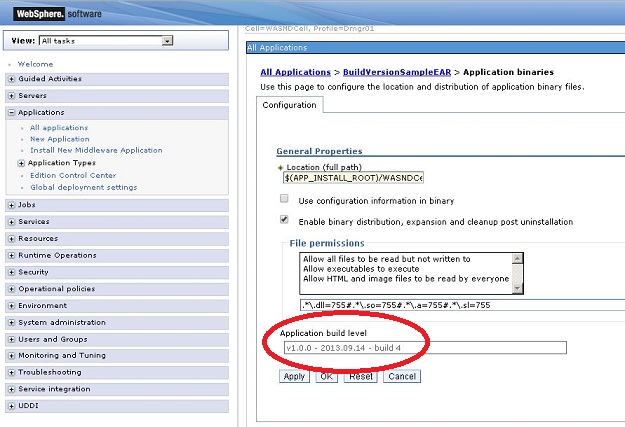The image size is (625, 427).
Task: Check Use configuration information in binary
Action: tap(284, 198)
